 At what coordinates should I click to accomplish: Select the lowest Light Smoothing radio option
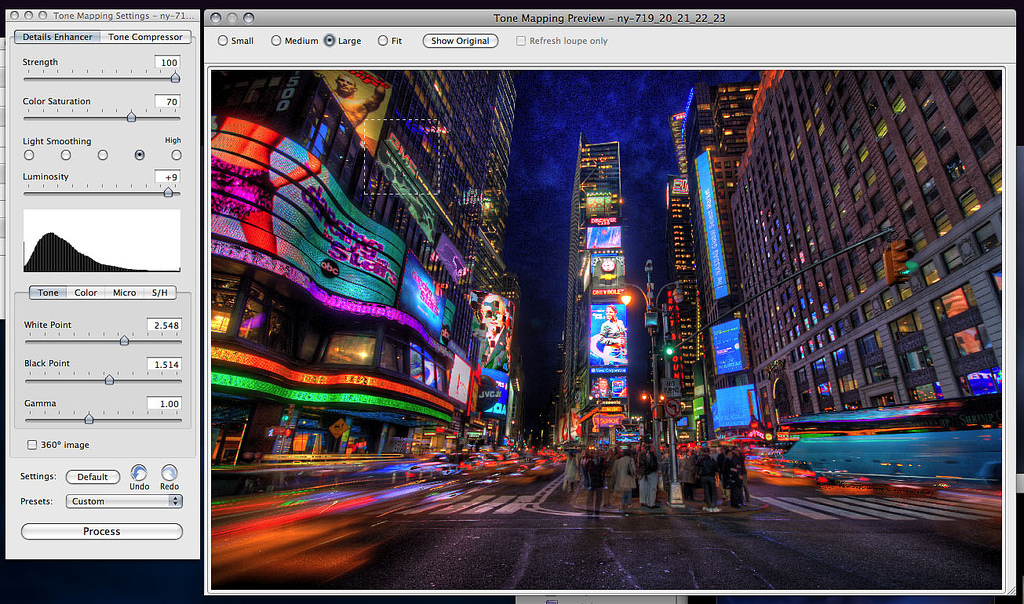[x=29, y=155]
